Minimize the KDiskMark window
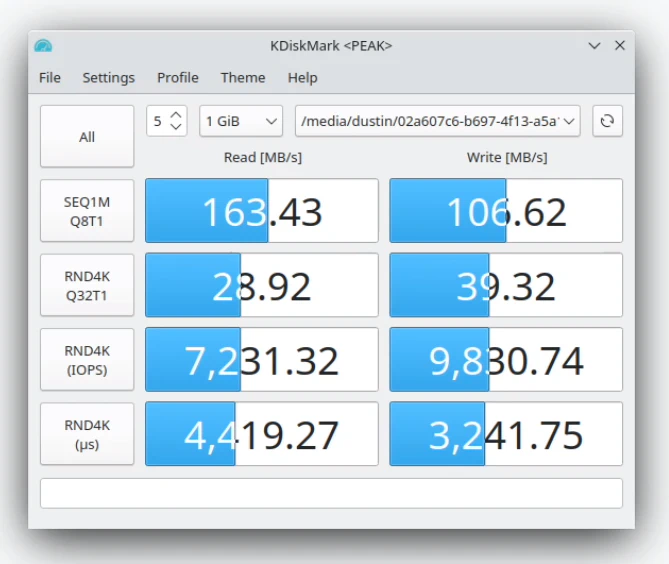Screen dimensions: 669x564 [594, 45]
